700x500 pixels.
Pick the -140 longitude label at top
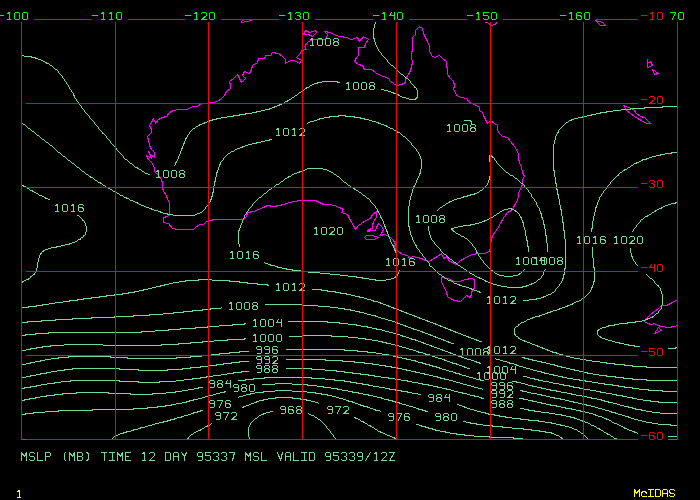(x=391, y=16)
